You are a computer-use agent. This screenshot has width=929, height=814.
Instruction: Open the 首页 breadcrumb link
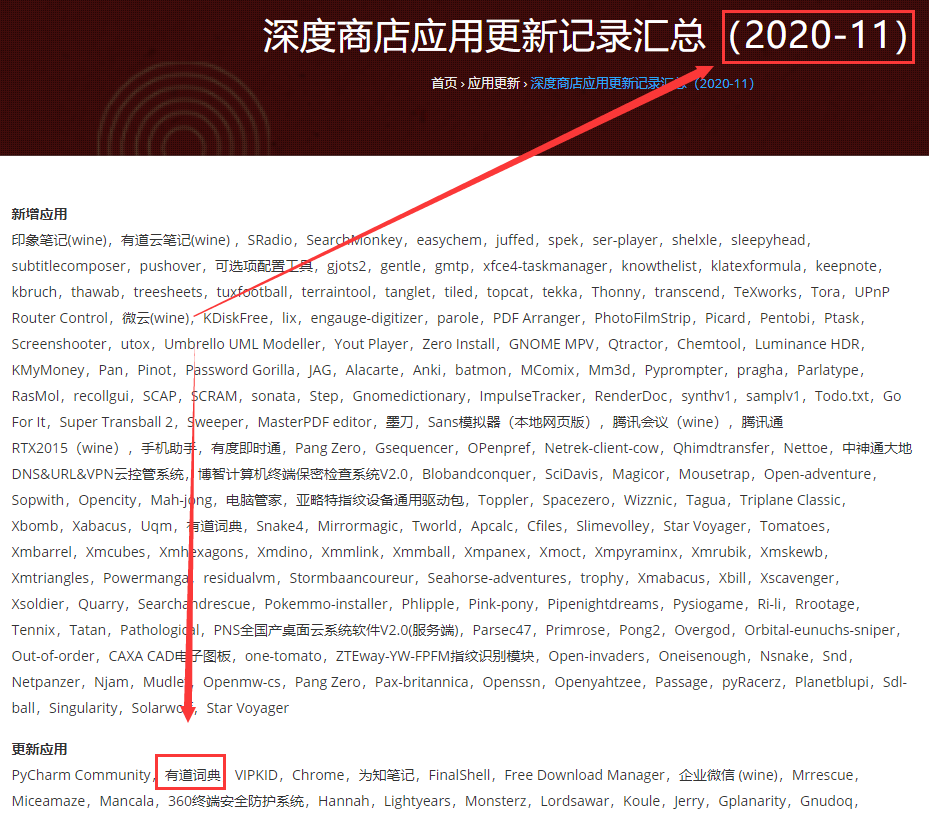click(444, 84)
